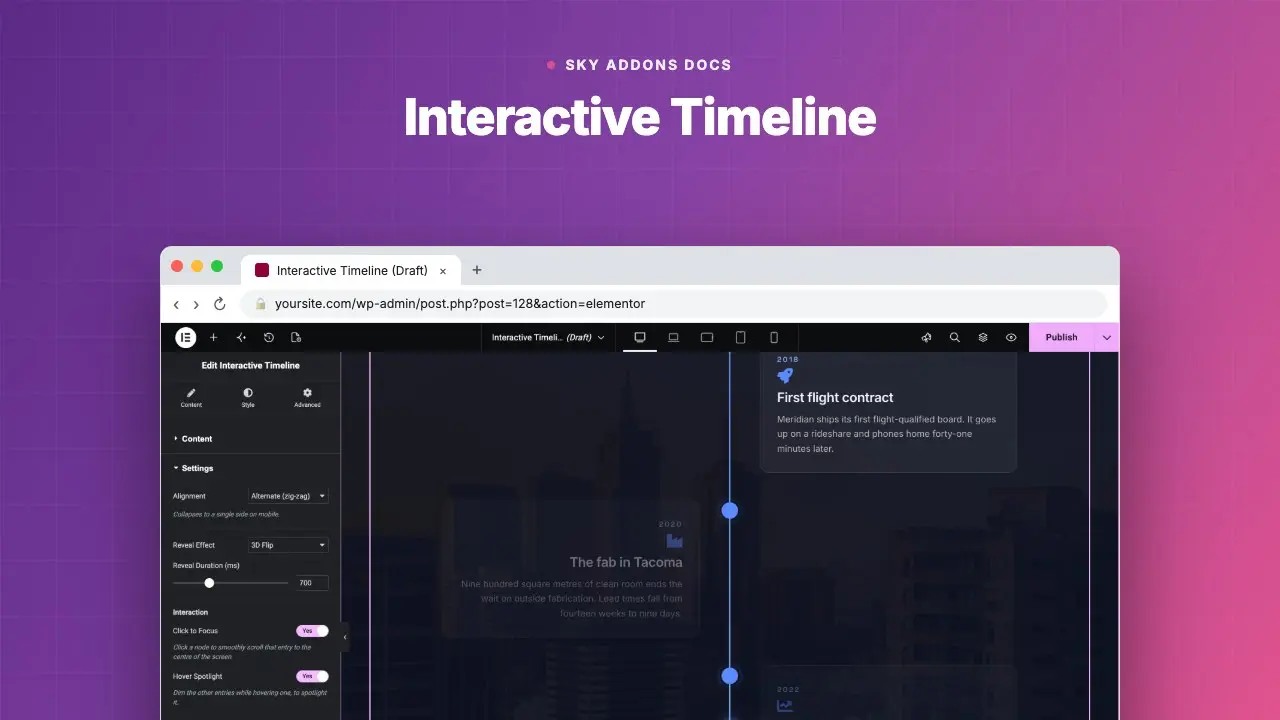Viewport: 1280px width, 720px height.
Task: Click the browser address bar URL
Action: pyautogui.click(x=460, y=304)
